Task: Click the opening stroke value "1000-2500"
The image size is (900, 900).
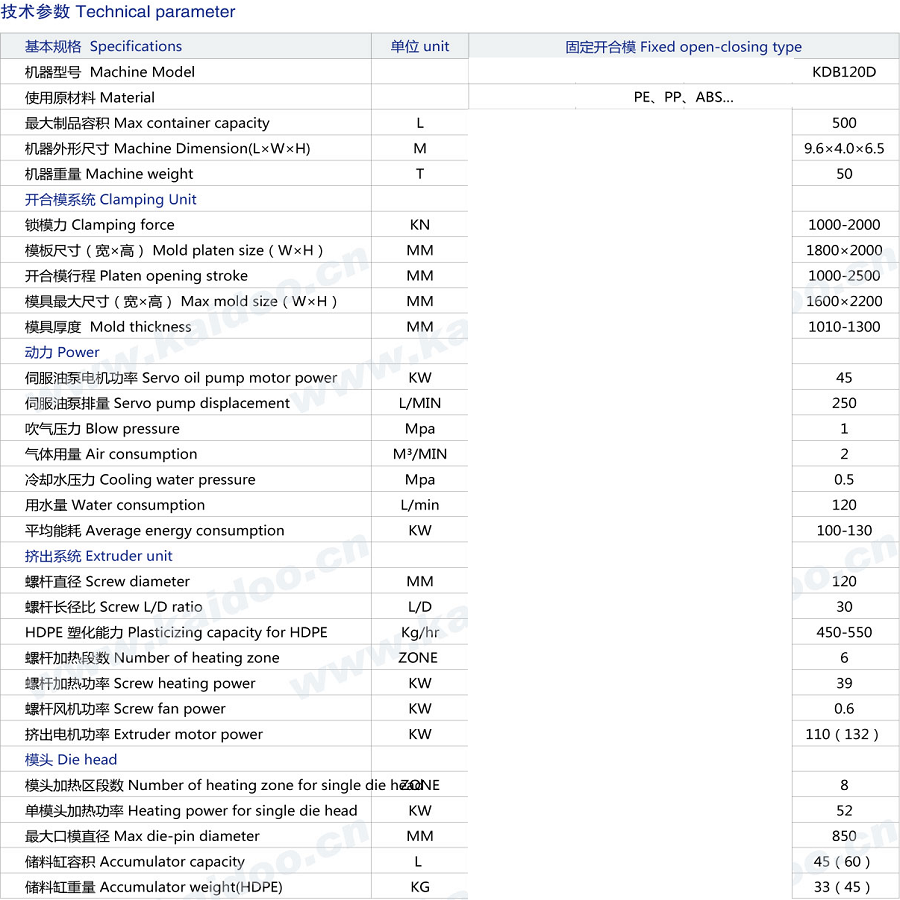Action: (844, 276)
